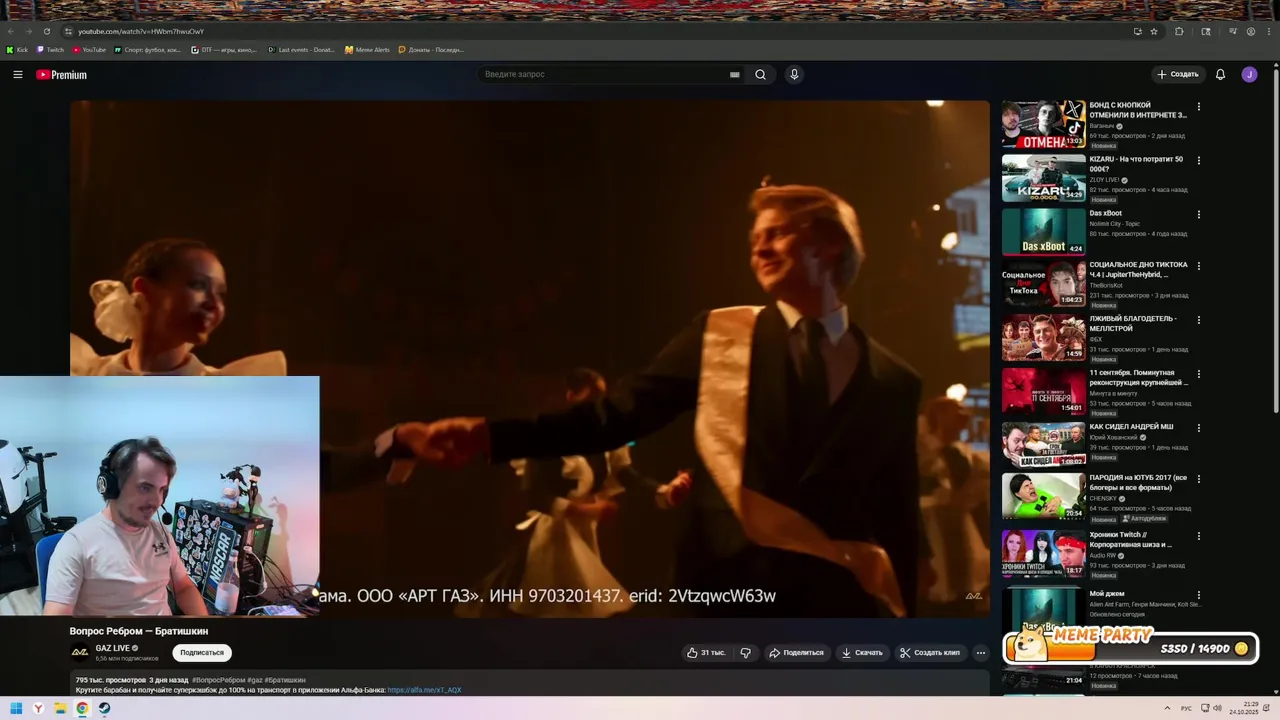
Task: Open the browser extensions puzzle icon
Action: coord(1179,31)
